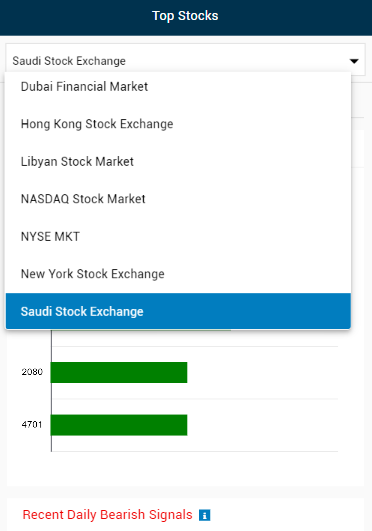
Task: Click the 4701 axis label
Action: (32, 424)
